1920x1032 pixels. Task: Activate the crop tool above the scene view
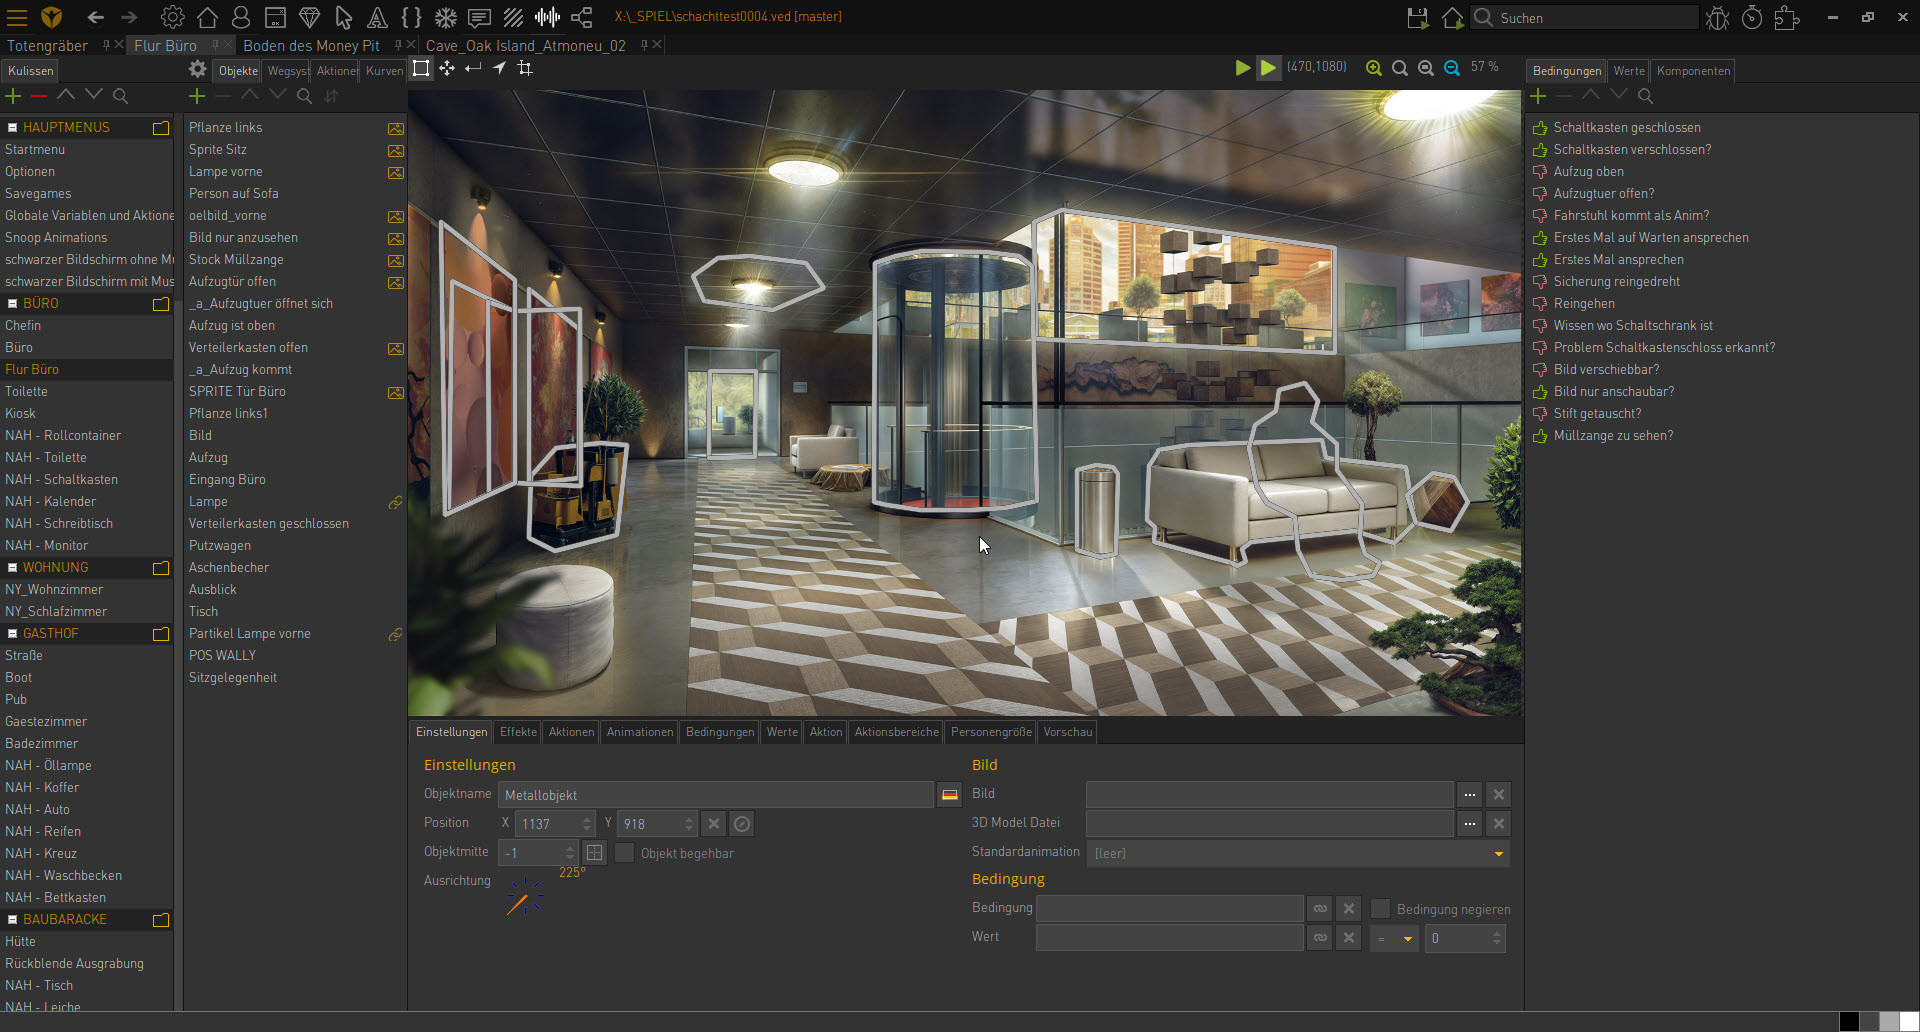tap(524, 68)
